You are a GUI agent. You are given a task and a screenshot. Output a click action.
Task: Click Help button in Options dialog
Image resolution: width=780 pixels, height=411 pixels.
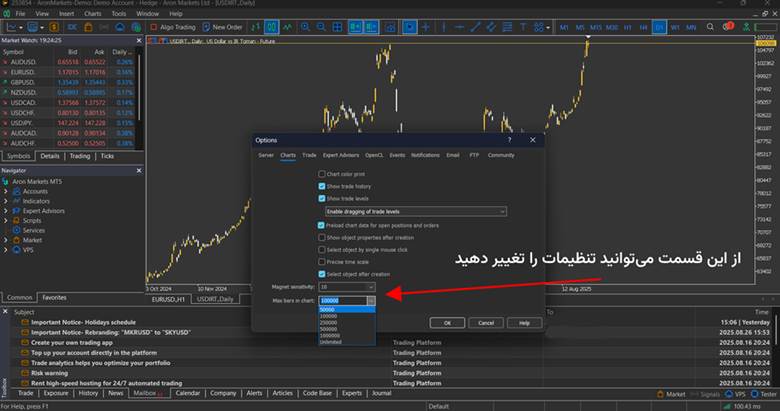(524, 323)
